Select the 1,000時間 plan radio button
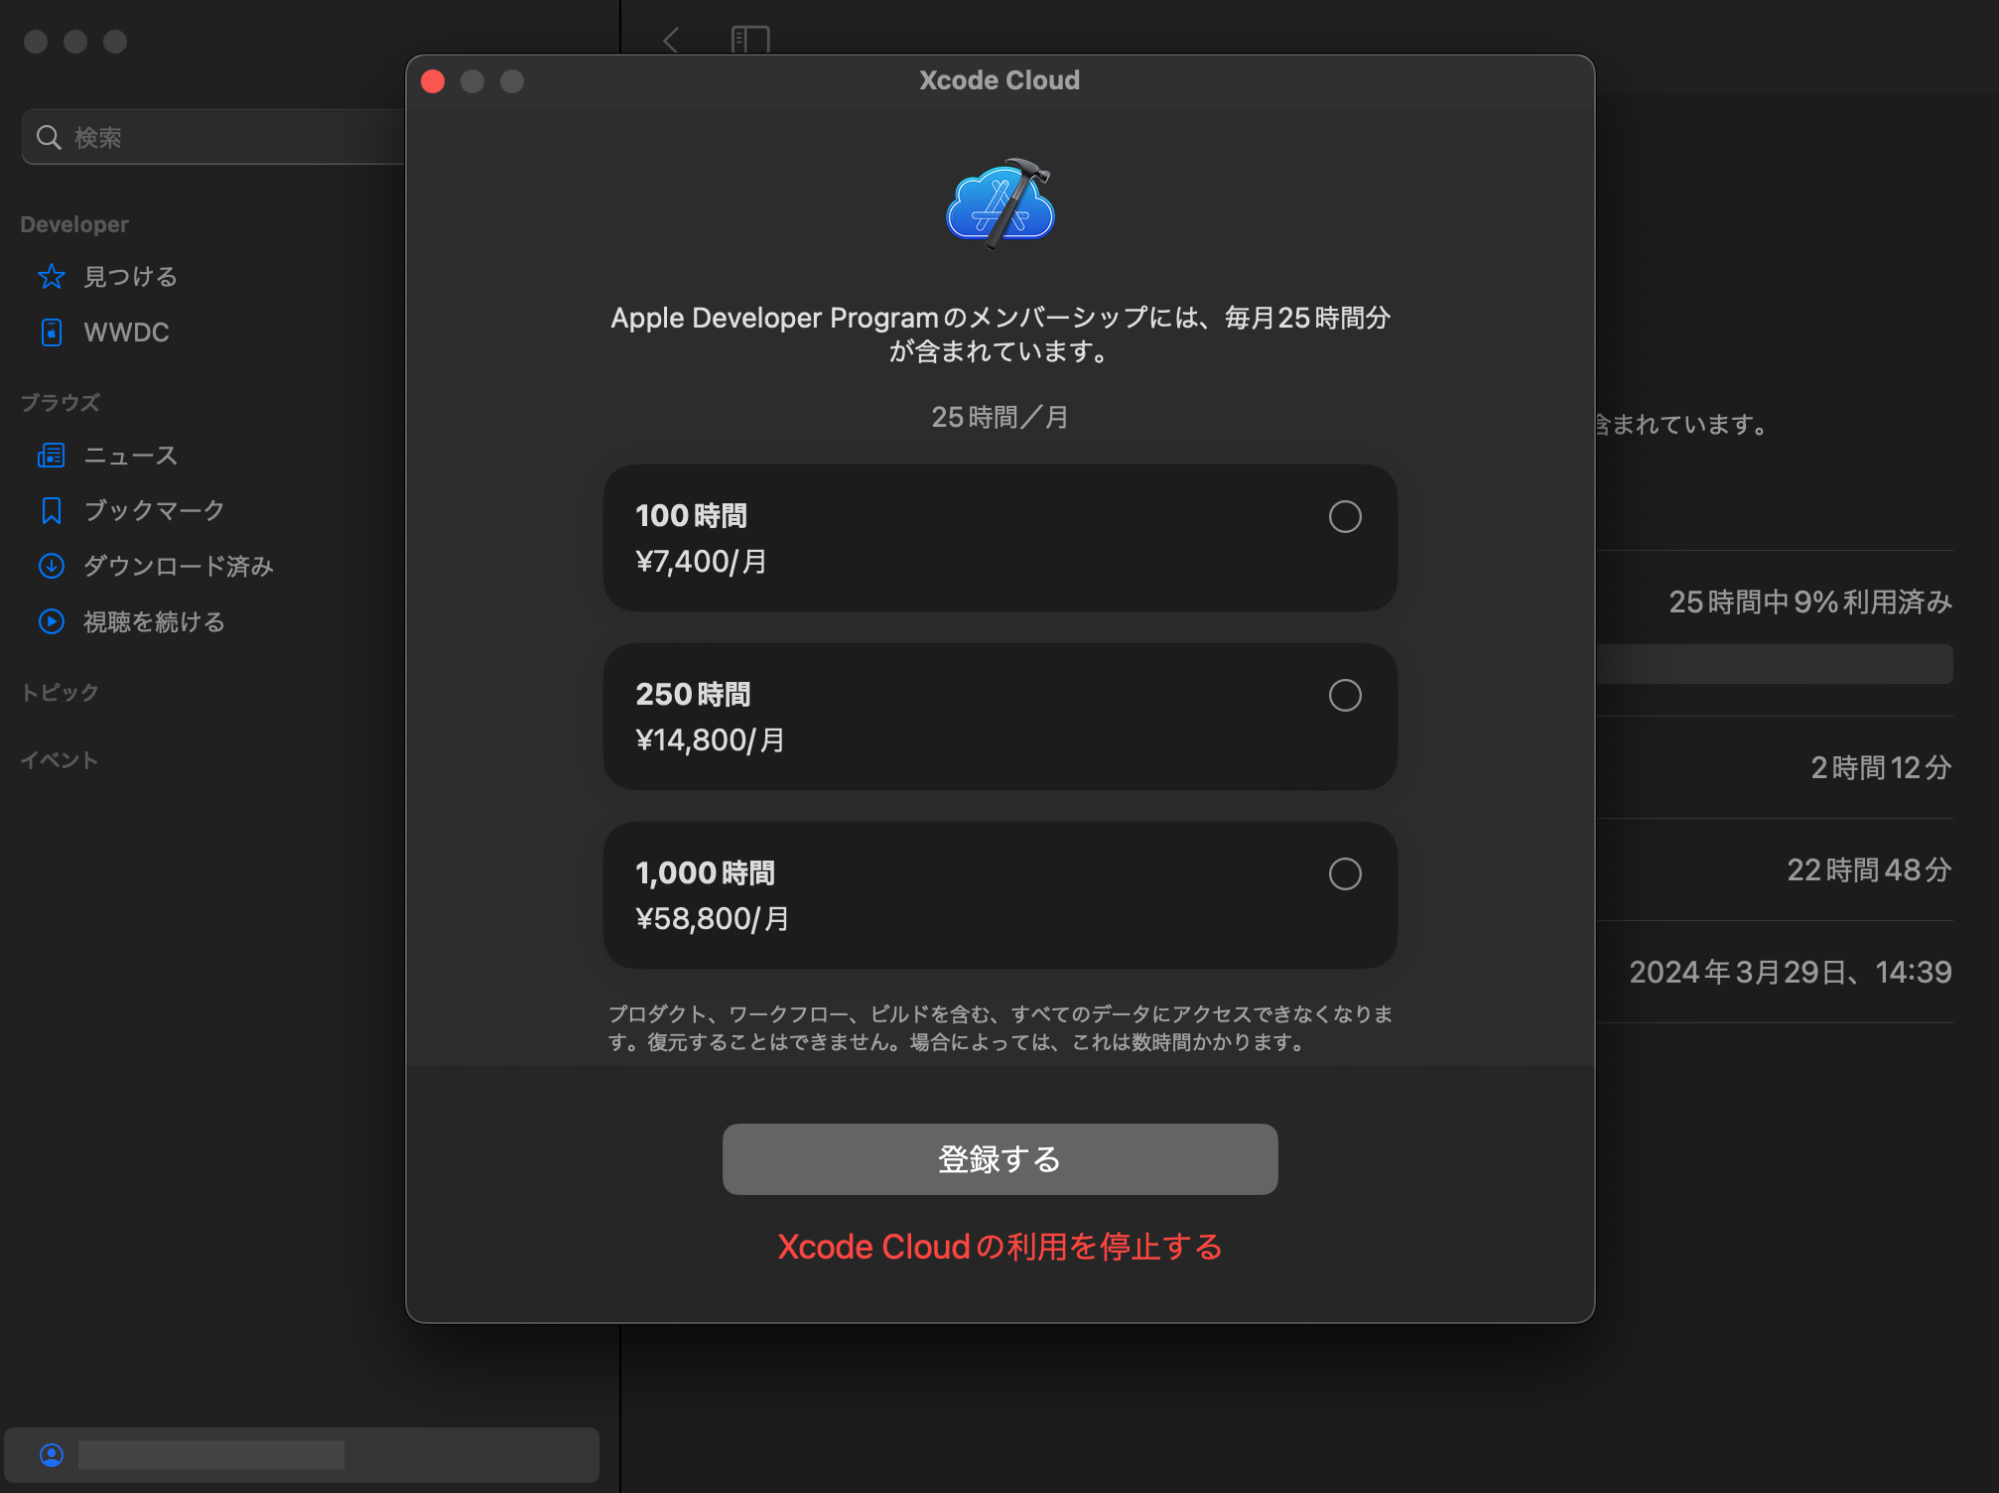The width and height of the screenshot is (1999, 1493). 1344,874
